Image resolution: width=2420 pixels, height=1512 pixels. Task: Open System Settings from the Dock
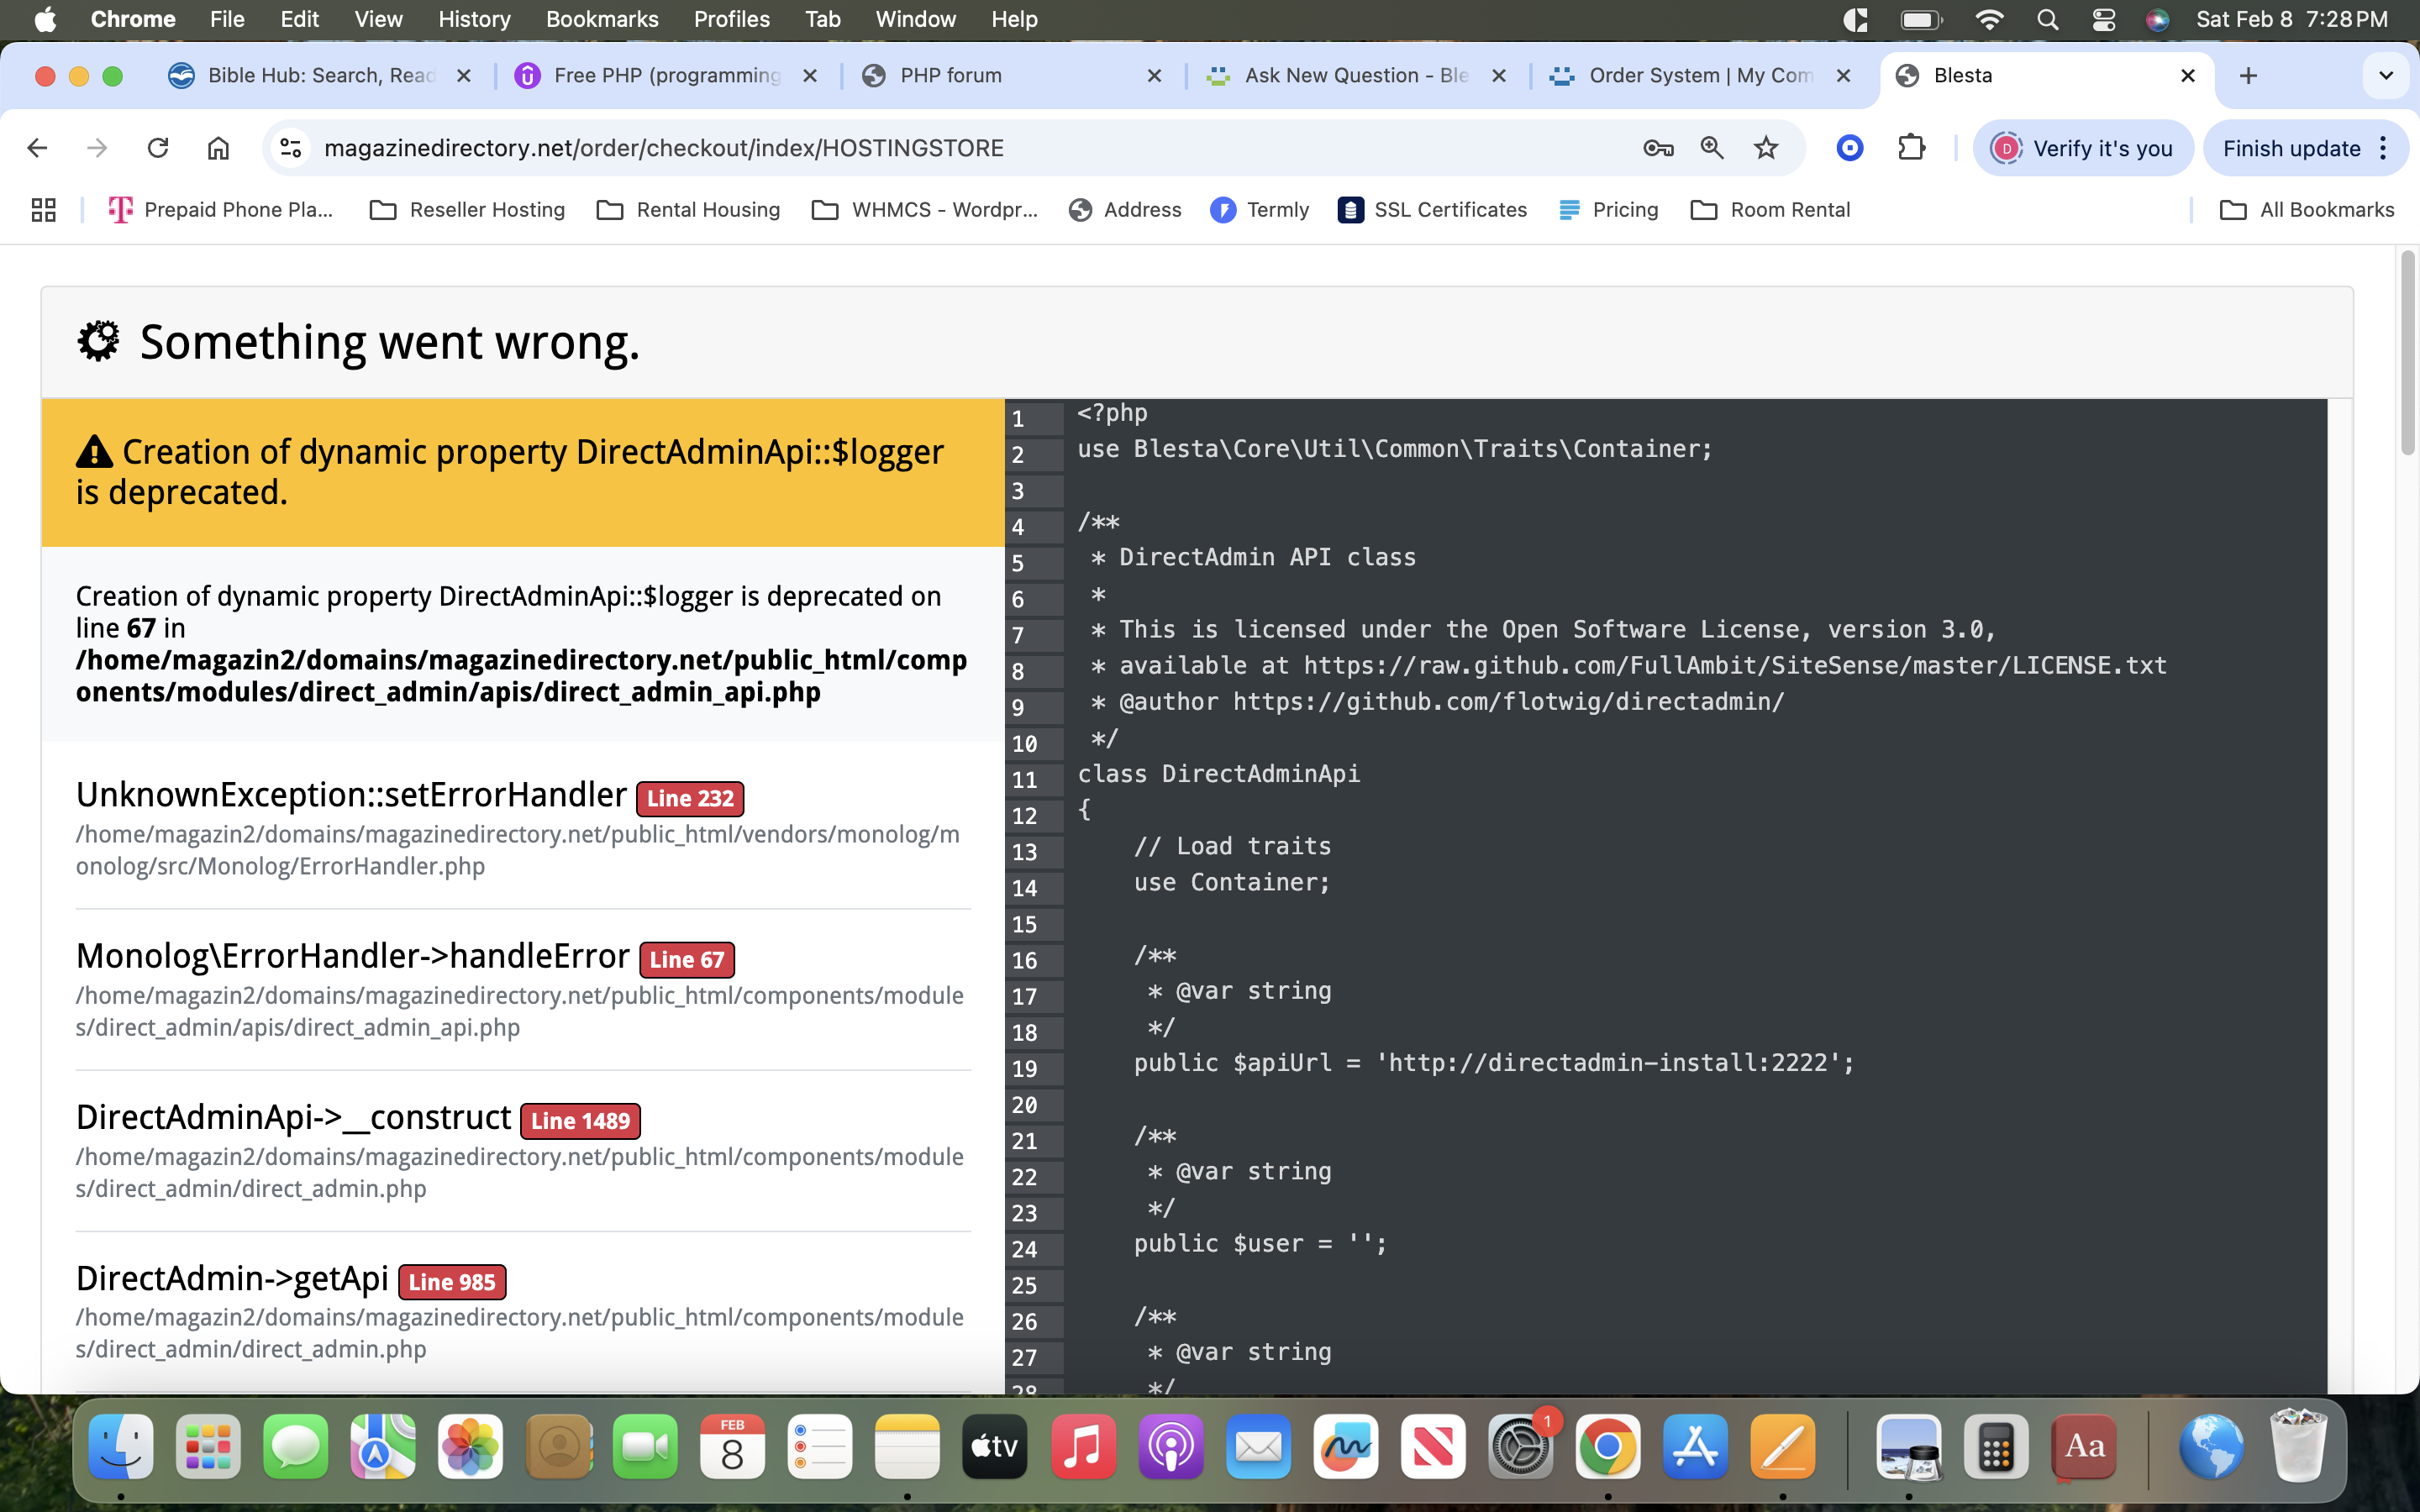pos(1520,1447)
